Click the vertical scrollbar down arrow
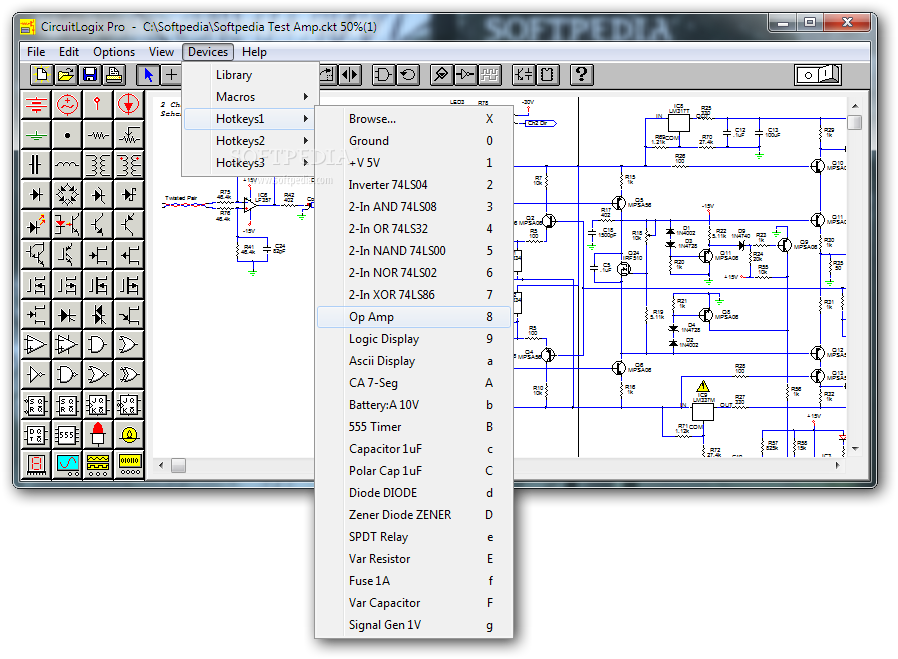This screenshot has height=659, width=898. click(855, 449)
